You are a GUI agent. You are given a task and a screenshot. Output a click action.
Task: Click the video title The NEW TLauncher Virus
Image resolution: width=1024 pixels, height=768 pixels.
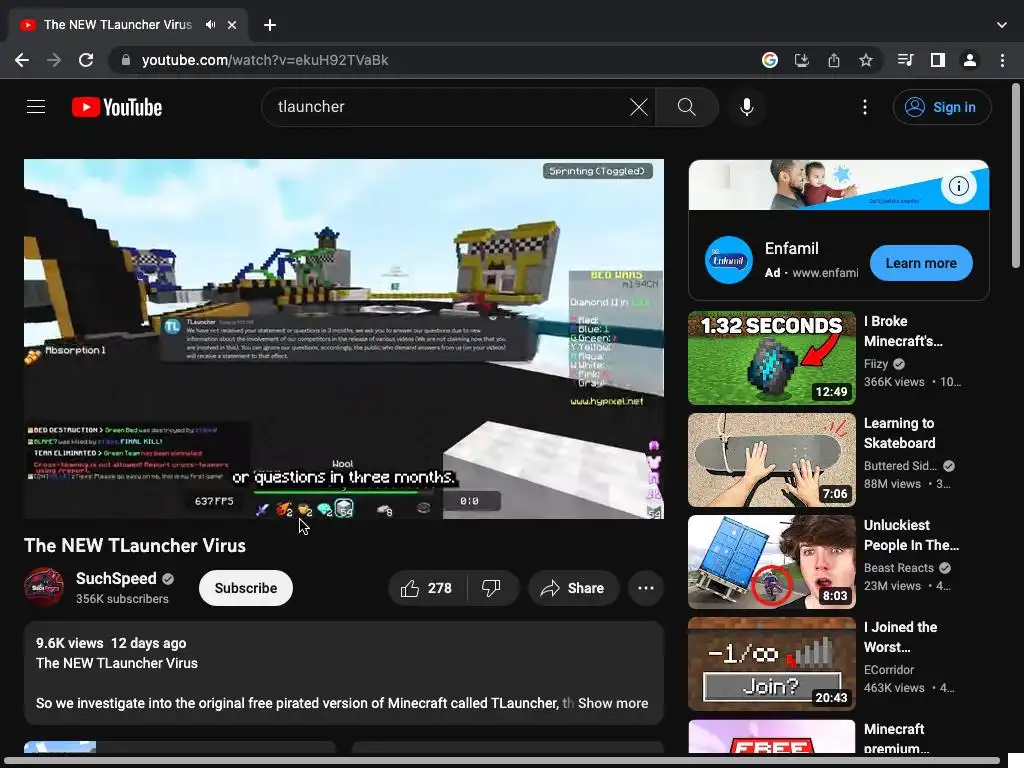tap(135, 545)
